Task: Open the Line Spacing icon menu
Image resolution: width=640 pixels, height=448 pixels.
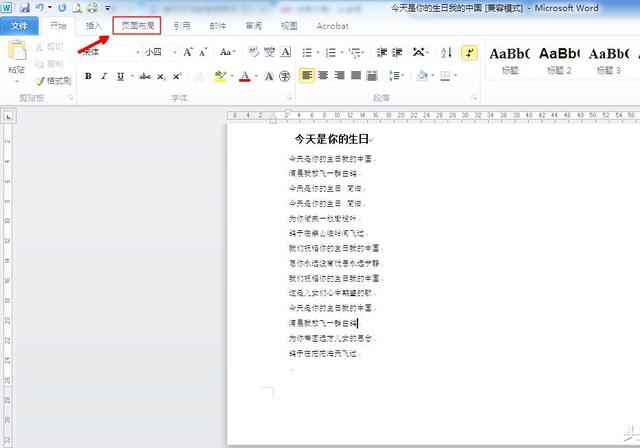Action: 394,75
